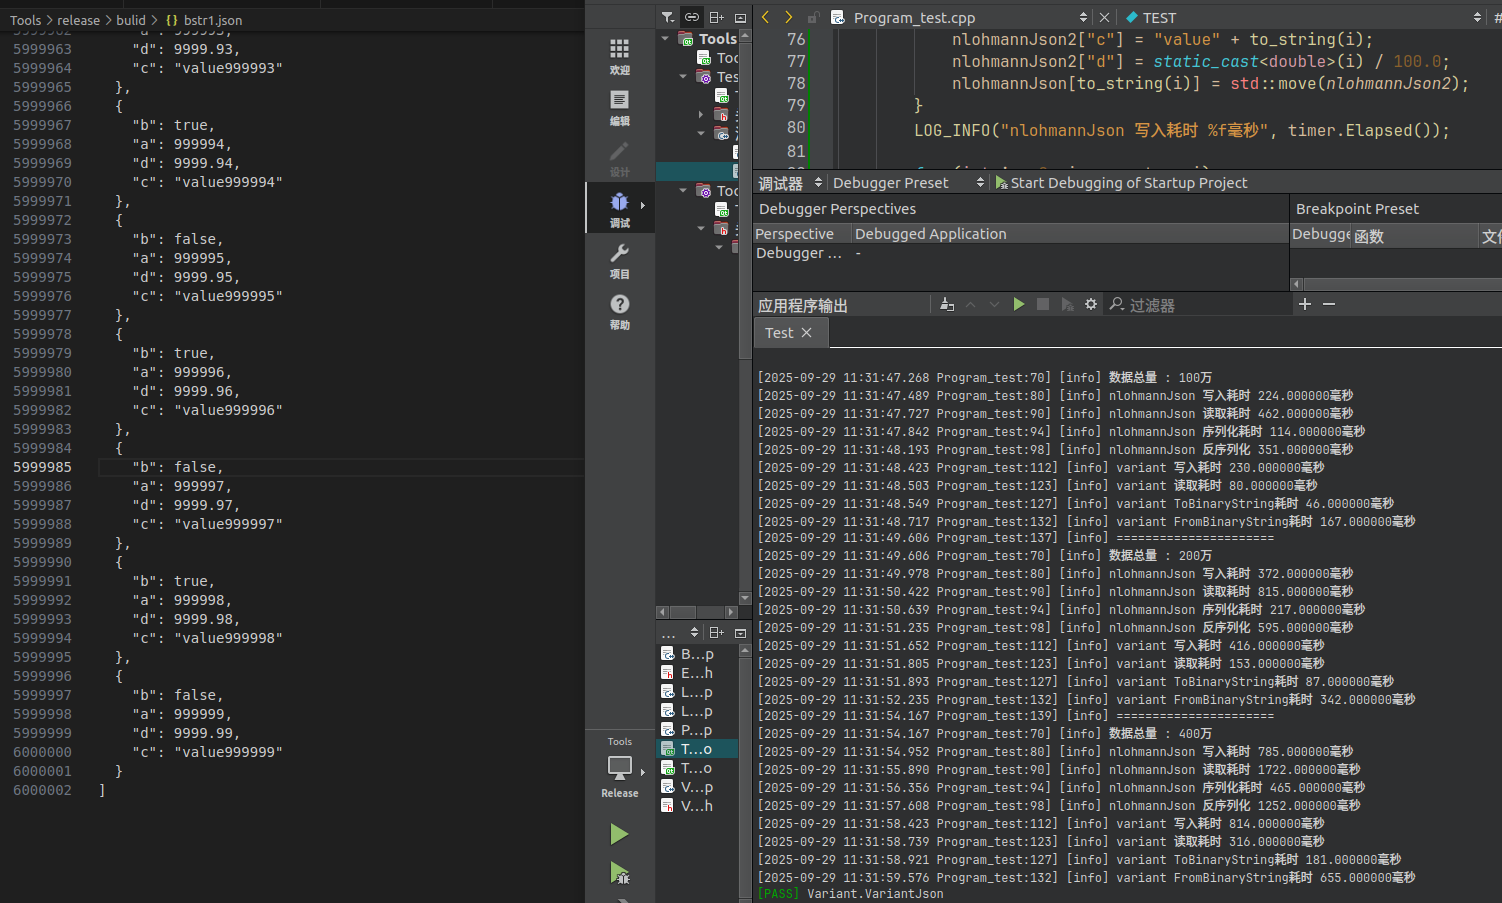Collapse the Tools node in the project tree
Screen dimensions: 1502x903
click(x=665, y=38)
